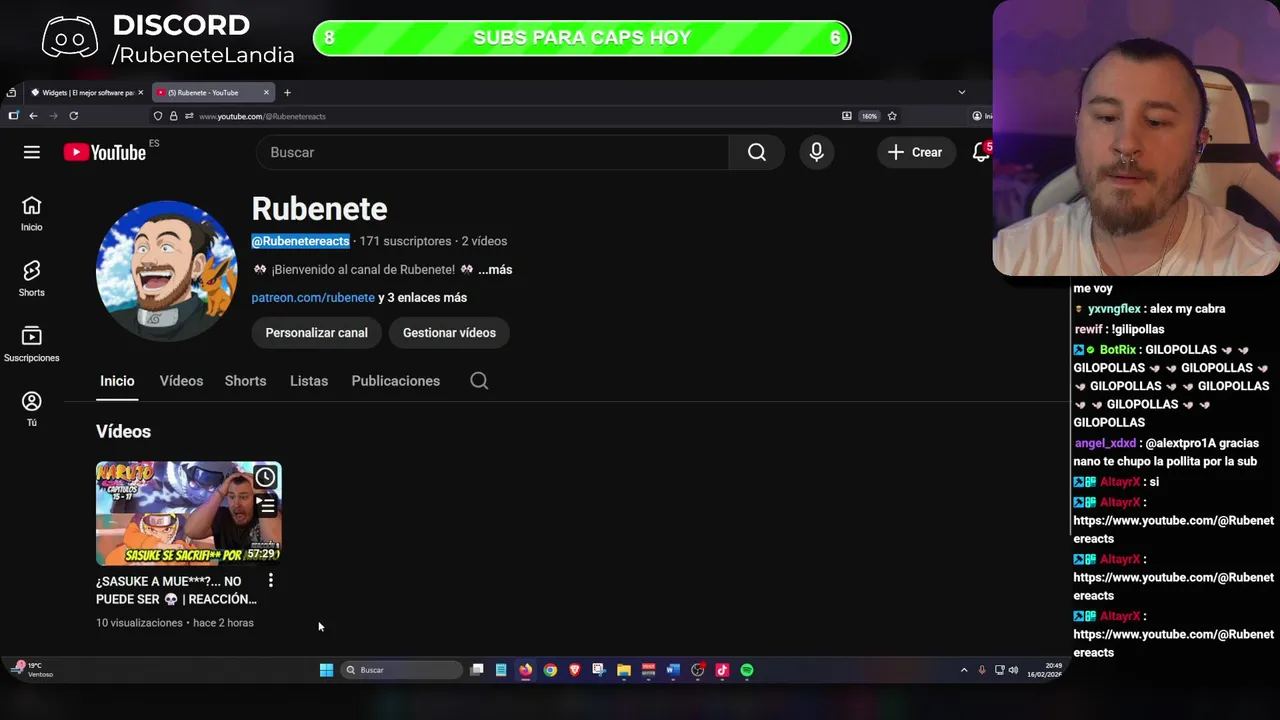
Task: Search within the channel using magnifier icon
Action: (479, 380)
